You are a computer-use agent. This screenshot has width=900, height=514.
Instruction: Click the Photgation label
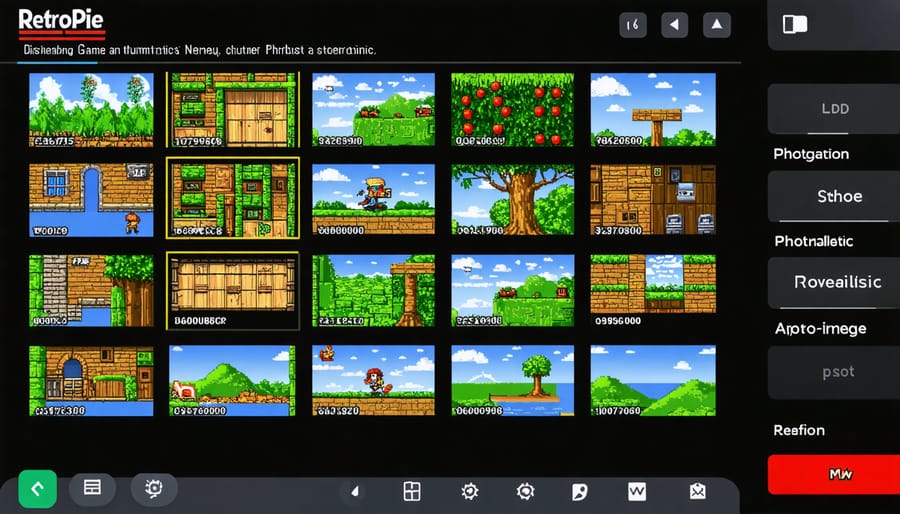coord(811,154)
